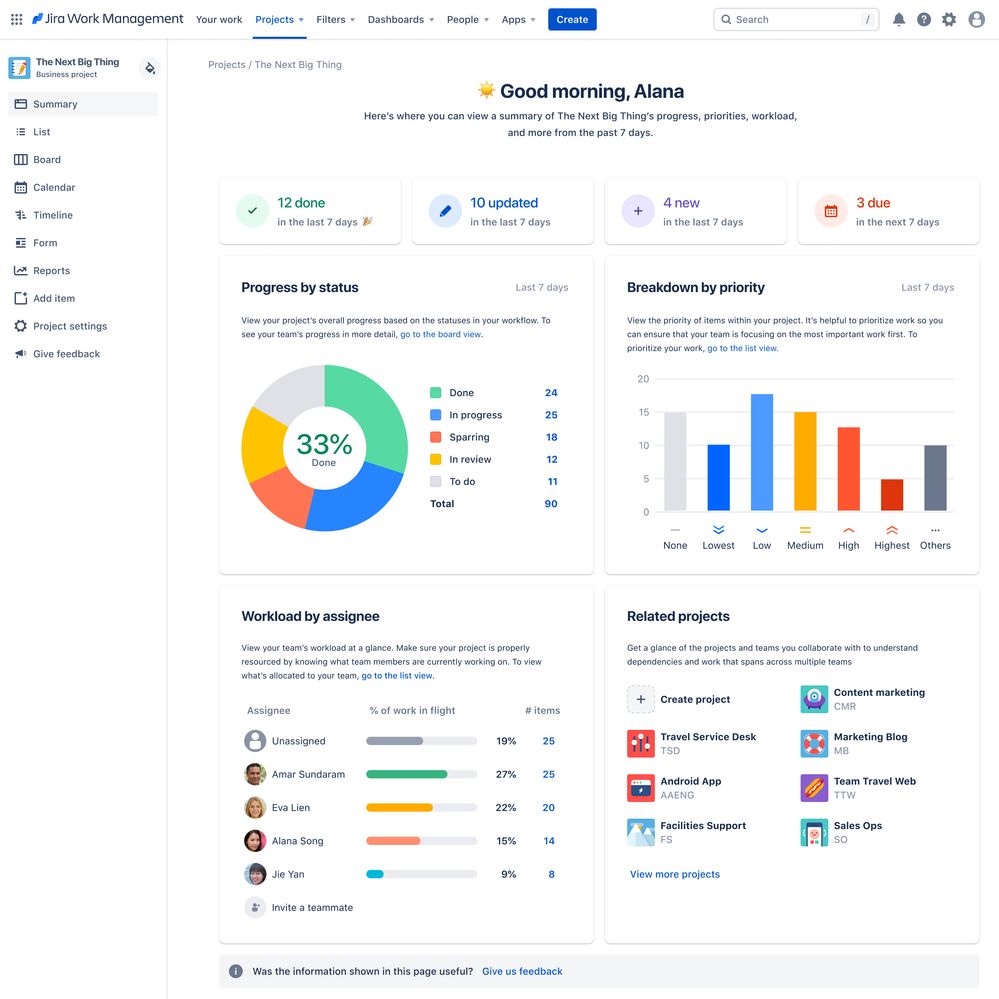The height and width of the screenshot is (999, 999).
Task: Click the In review count 12
Action: (x=551, y=459)
